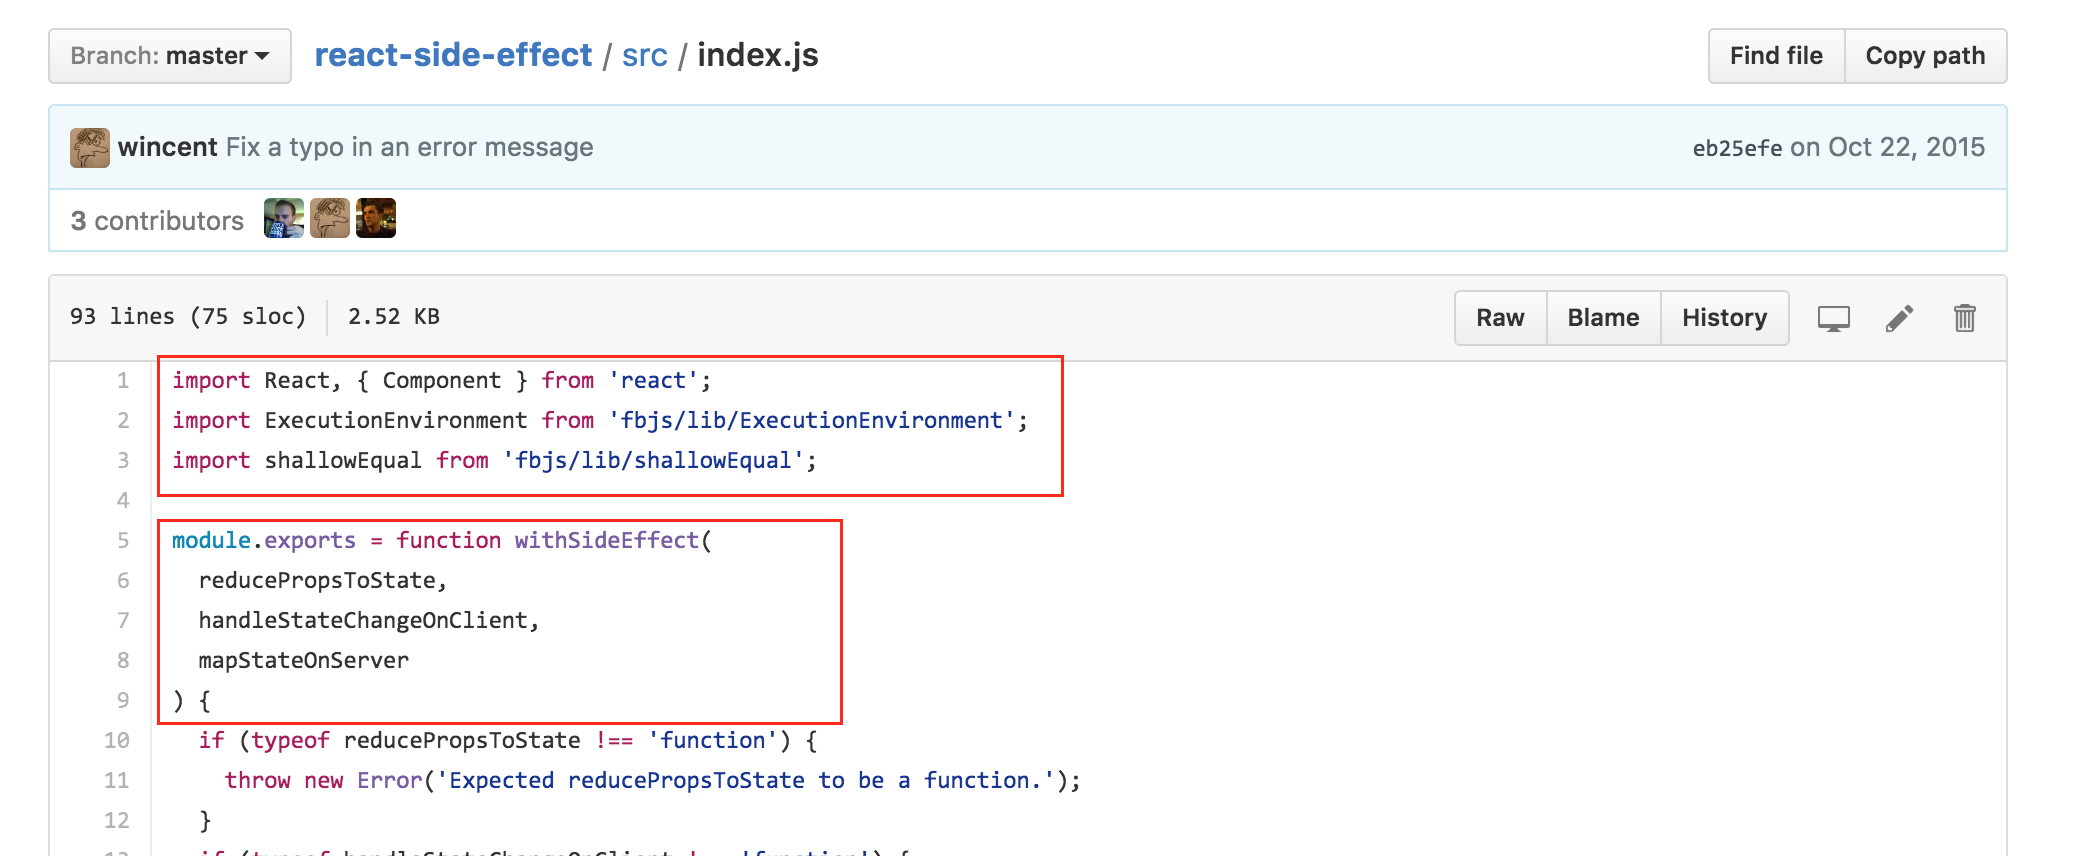Open commit eb25efe hash link
The image size is (2094, 856).
1737,148
